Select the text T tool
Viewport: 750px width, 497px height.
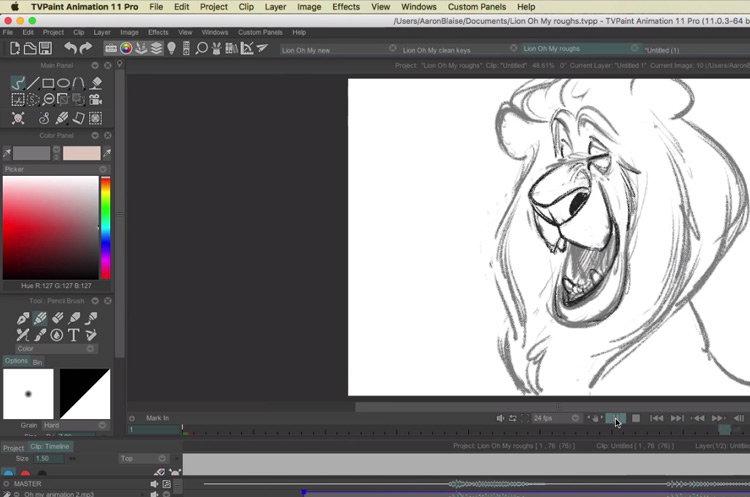(x=73, y=335)
